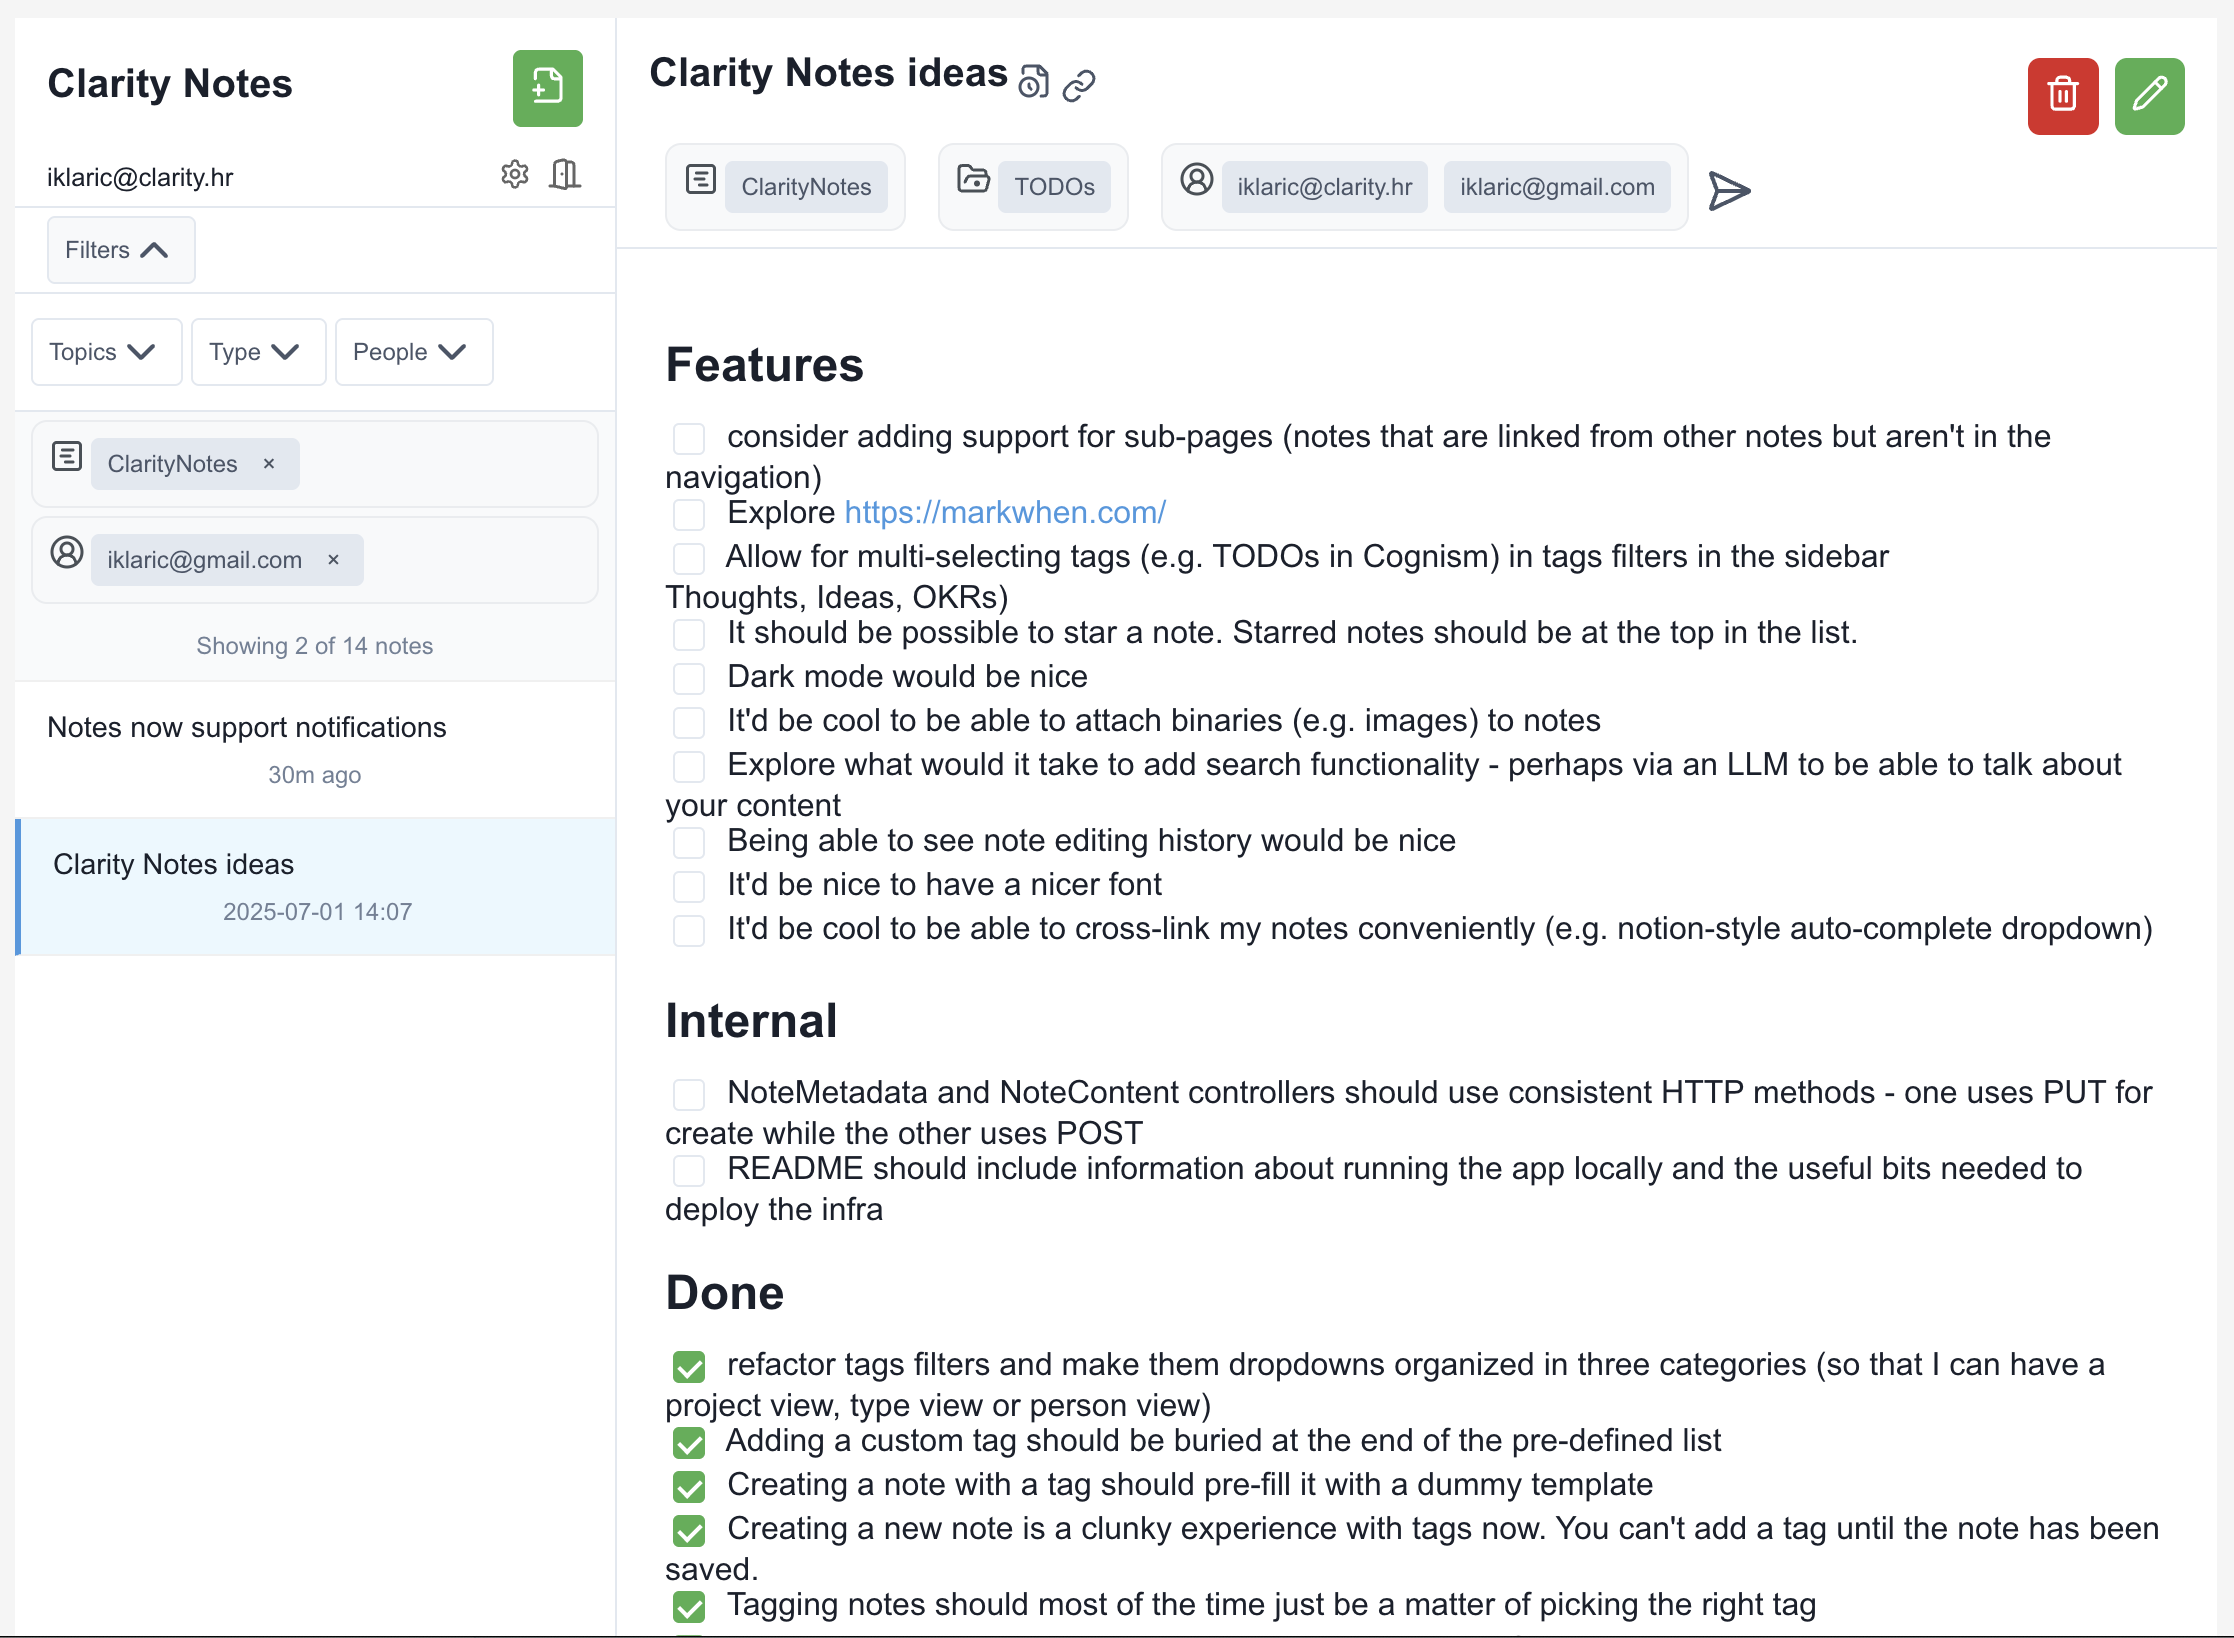Click the iklaric@clarity.hr tag in note header
Screen dimensions: 2234x1638
(1324, 187)
